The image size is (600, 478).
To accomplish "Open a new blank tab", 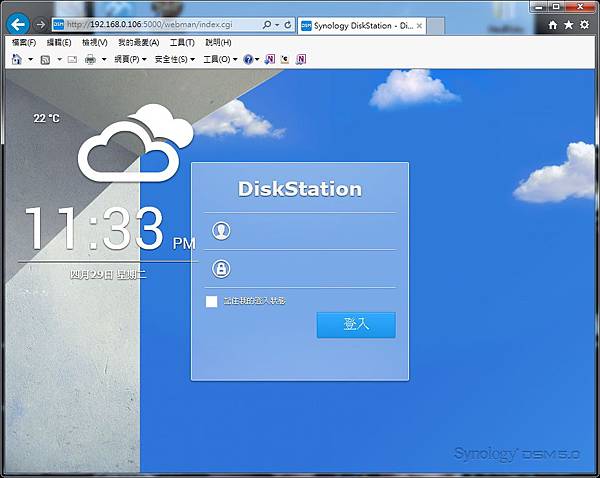I will pos(435,26).
